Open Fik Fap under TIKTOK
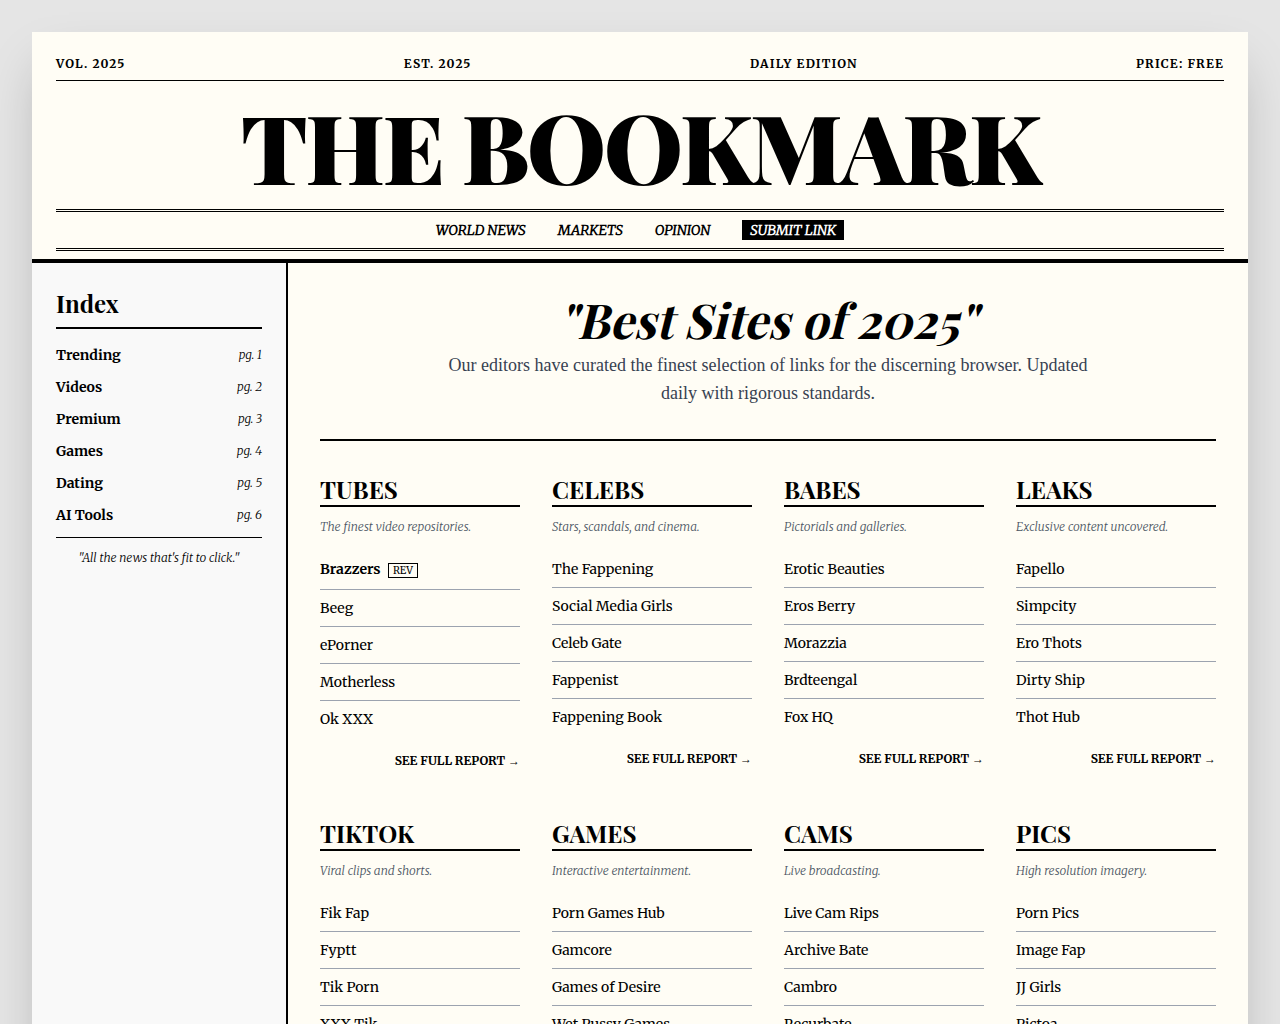 coord(344,913)
